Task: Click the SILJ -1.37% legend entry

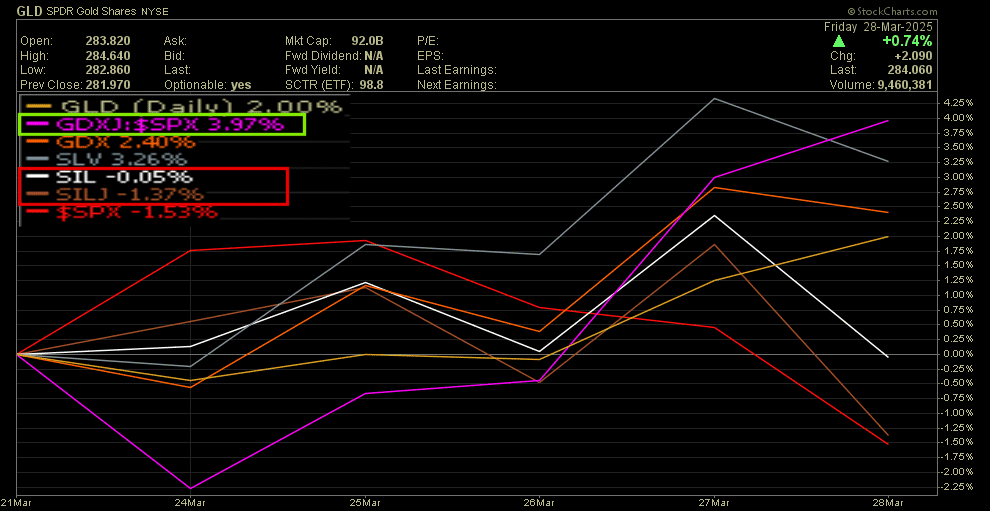Action: click(114, 195)
